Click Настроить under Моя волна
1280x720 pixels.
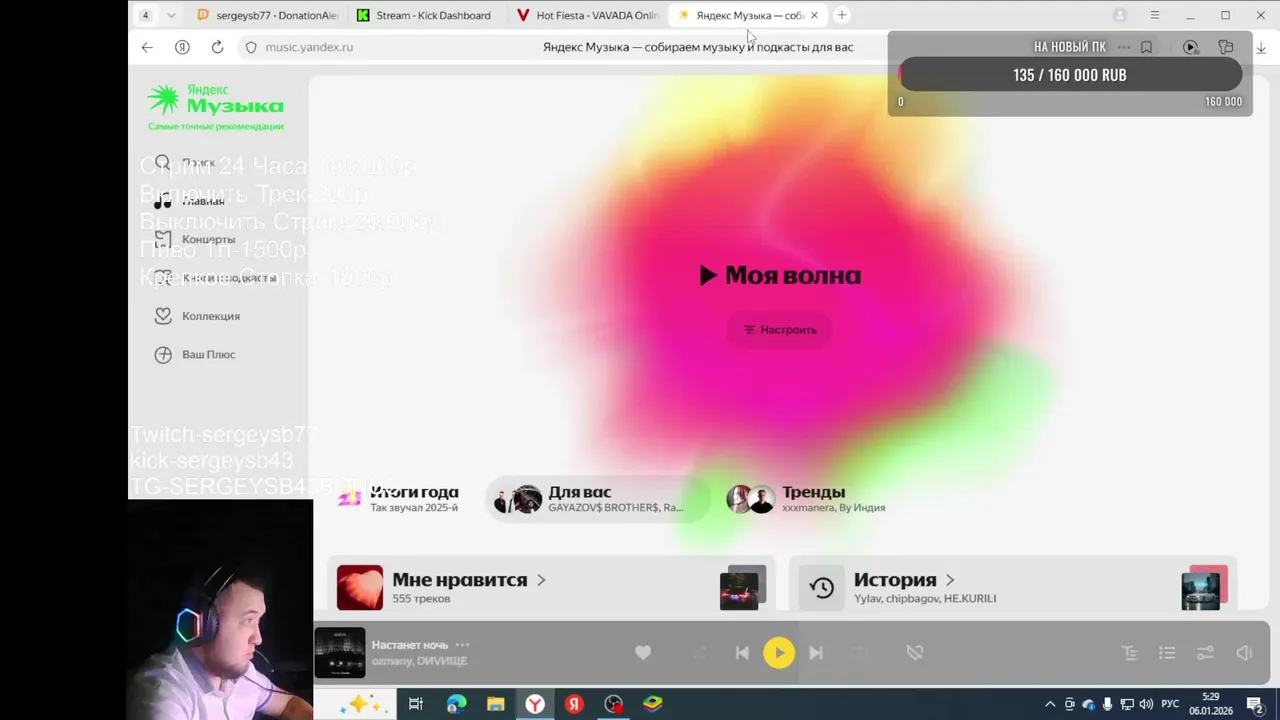[x=780, y=330]
